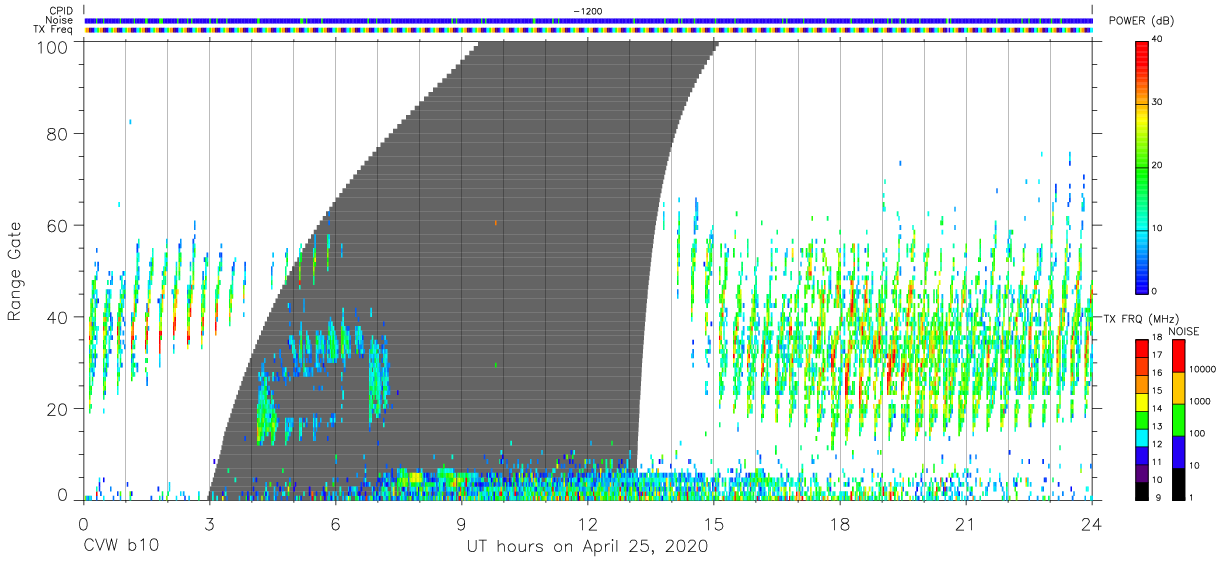Click the NOISE color scale bar
This screenshot has width=1228, height=567.
coord(1179,419)
